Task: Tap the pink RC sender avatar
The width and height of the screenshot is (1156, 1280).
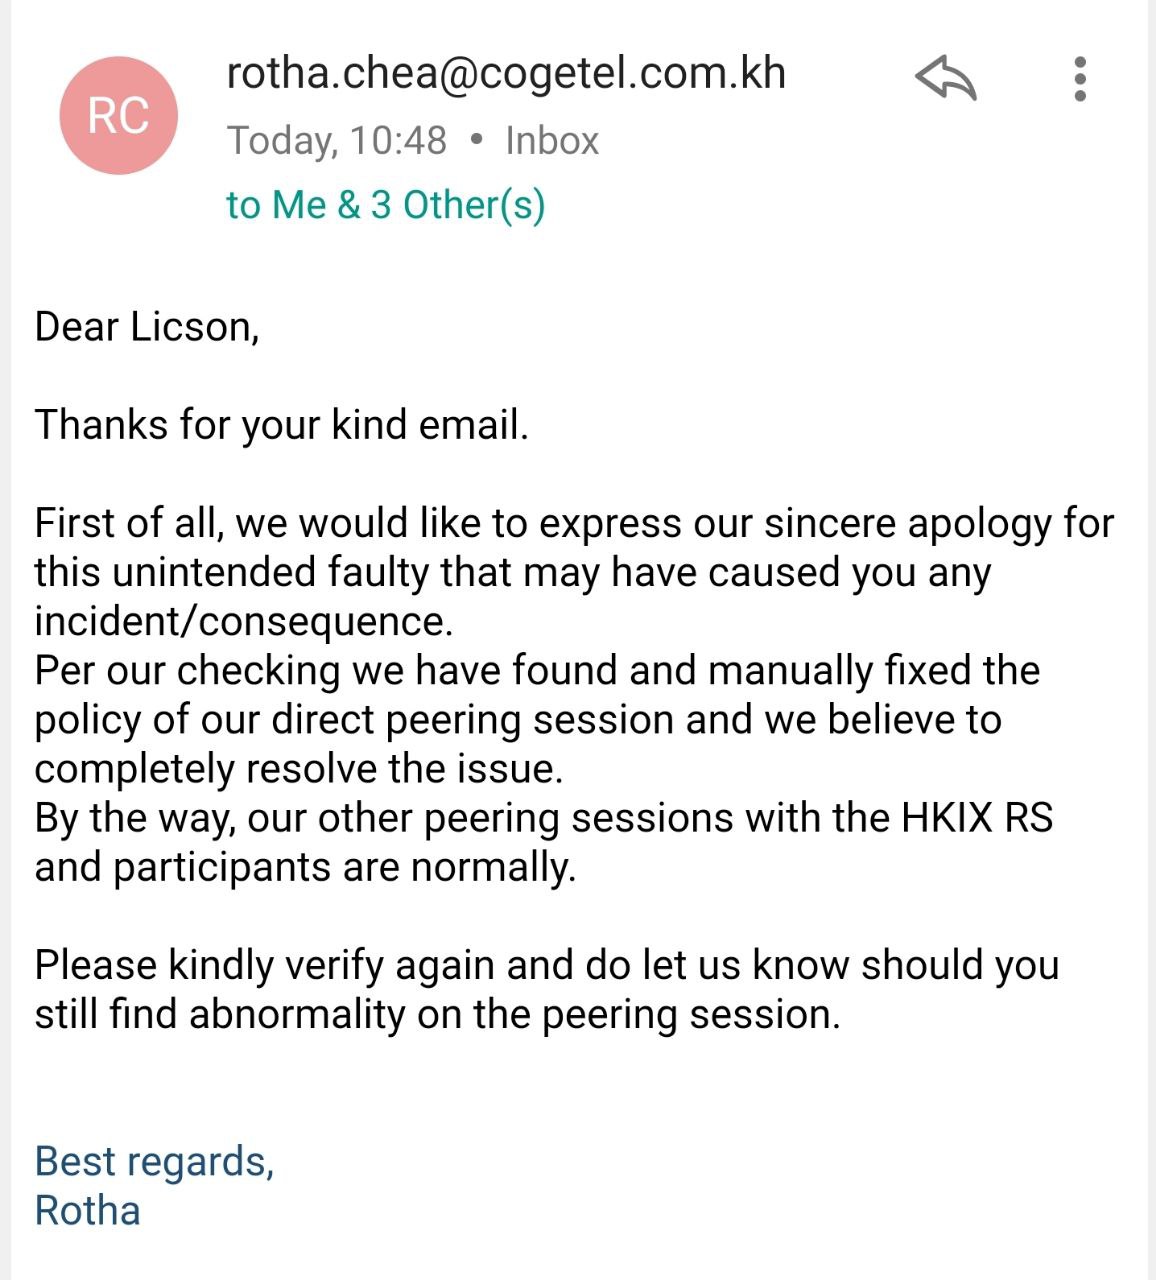Action: pos(119,115)
